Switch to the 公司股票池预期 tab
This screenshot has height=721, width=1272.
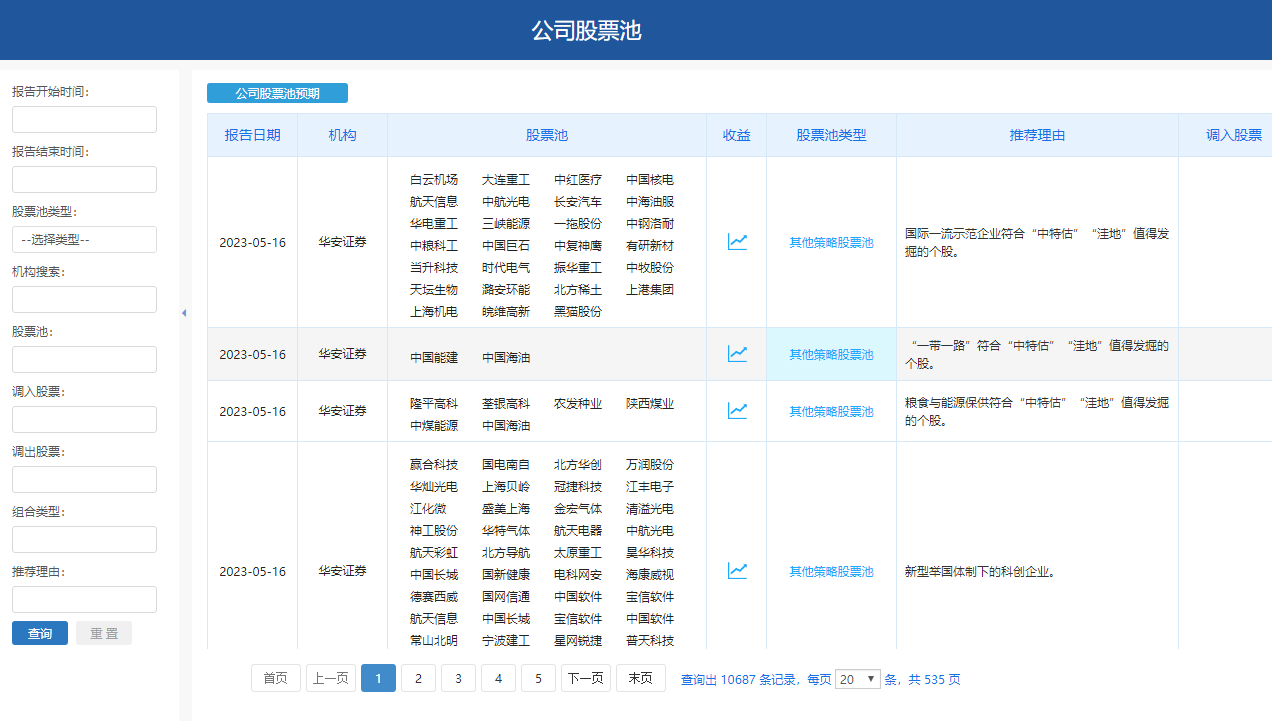(277, 93)
